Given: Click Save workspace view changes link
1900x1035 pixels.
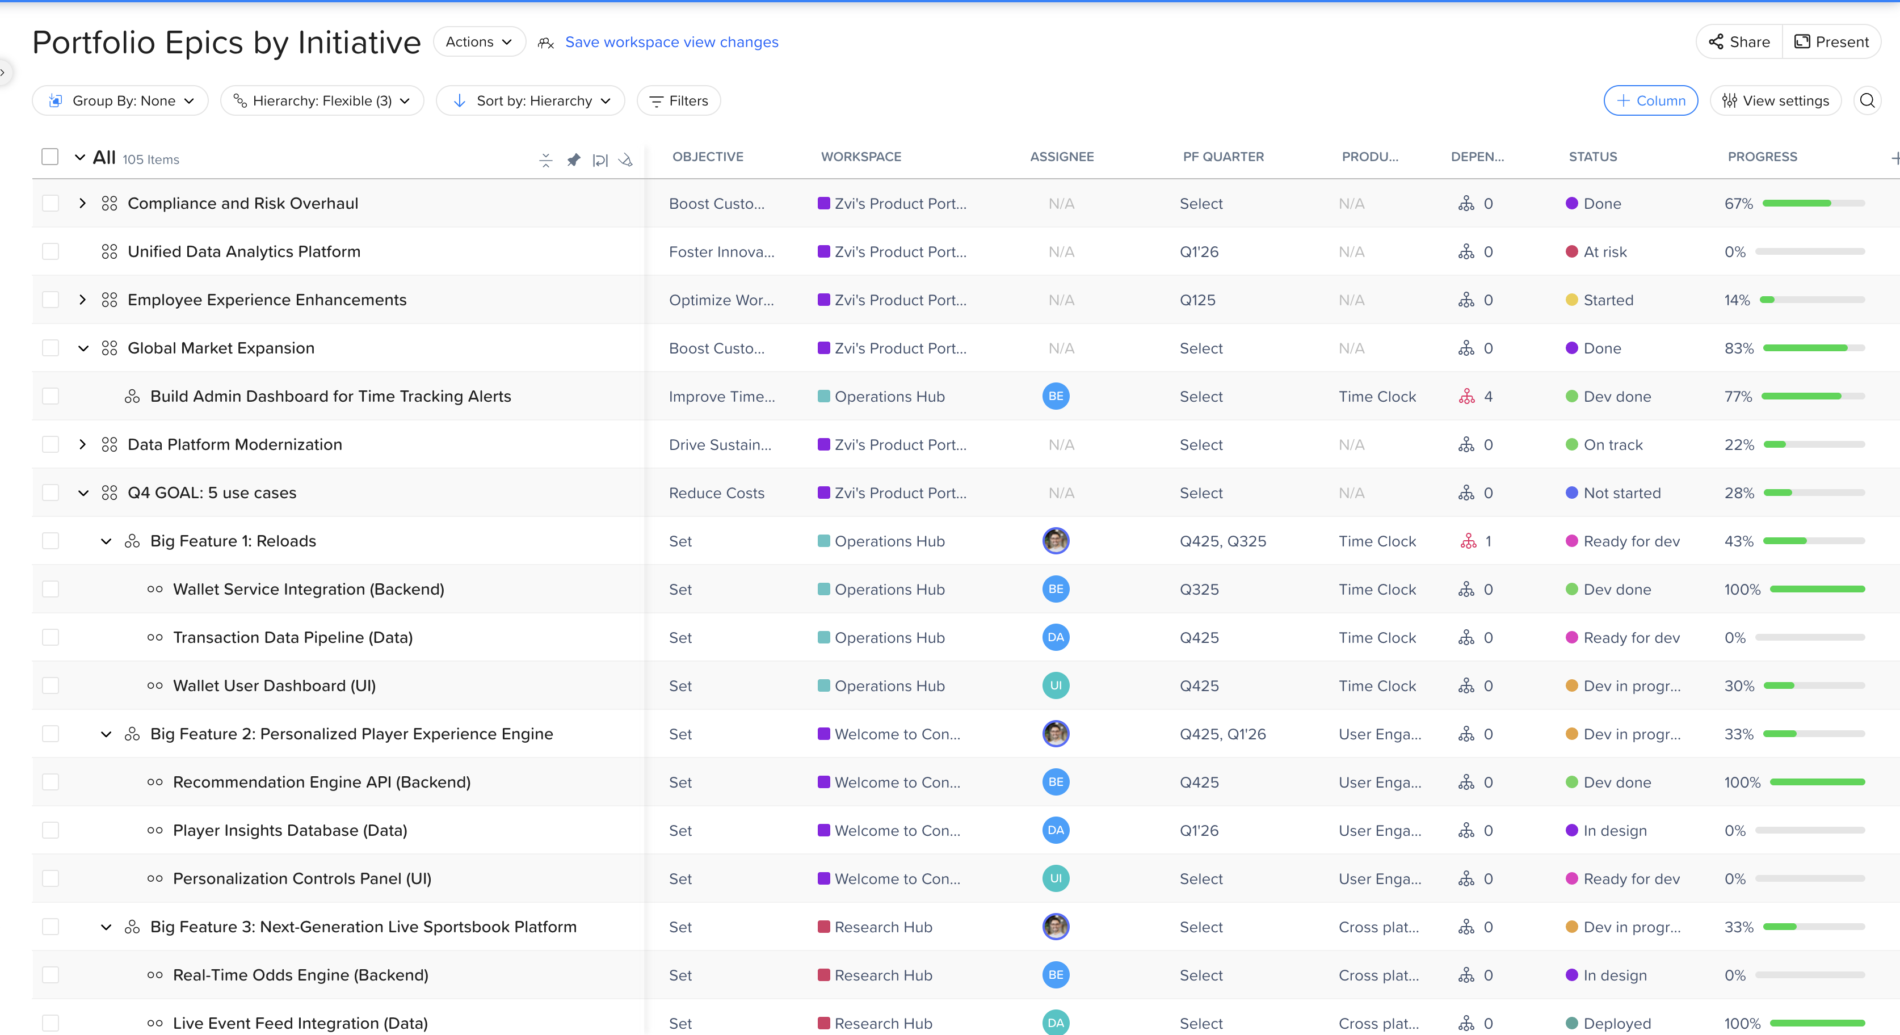Looking at the screenshot, I should [x=672, y=42].
